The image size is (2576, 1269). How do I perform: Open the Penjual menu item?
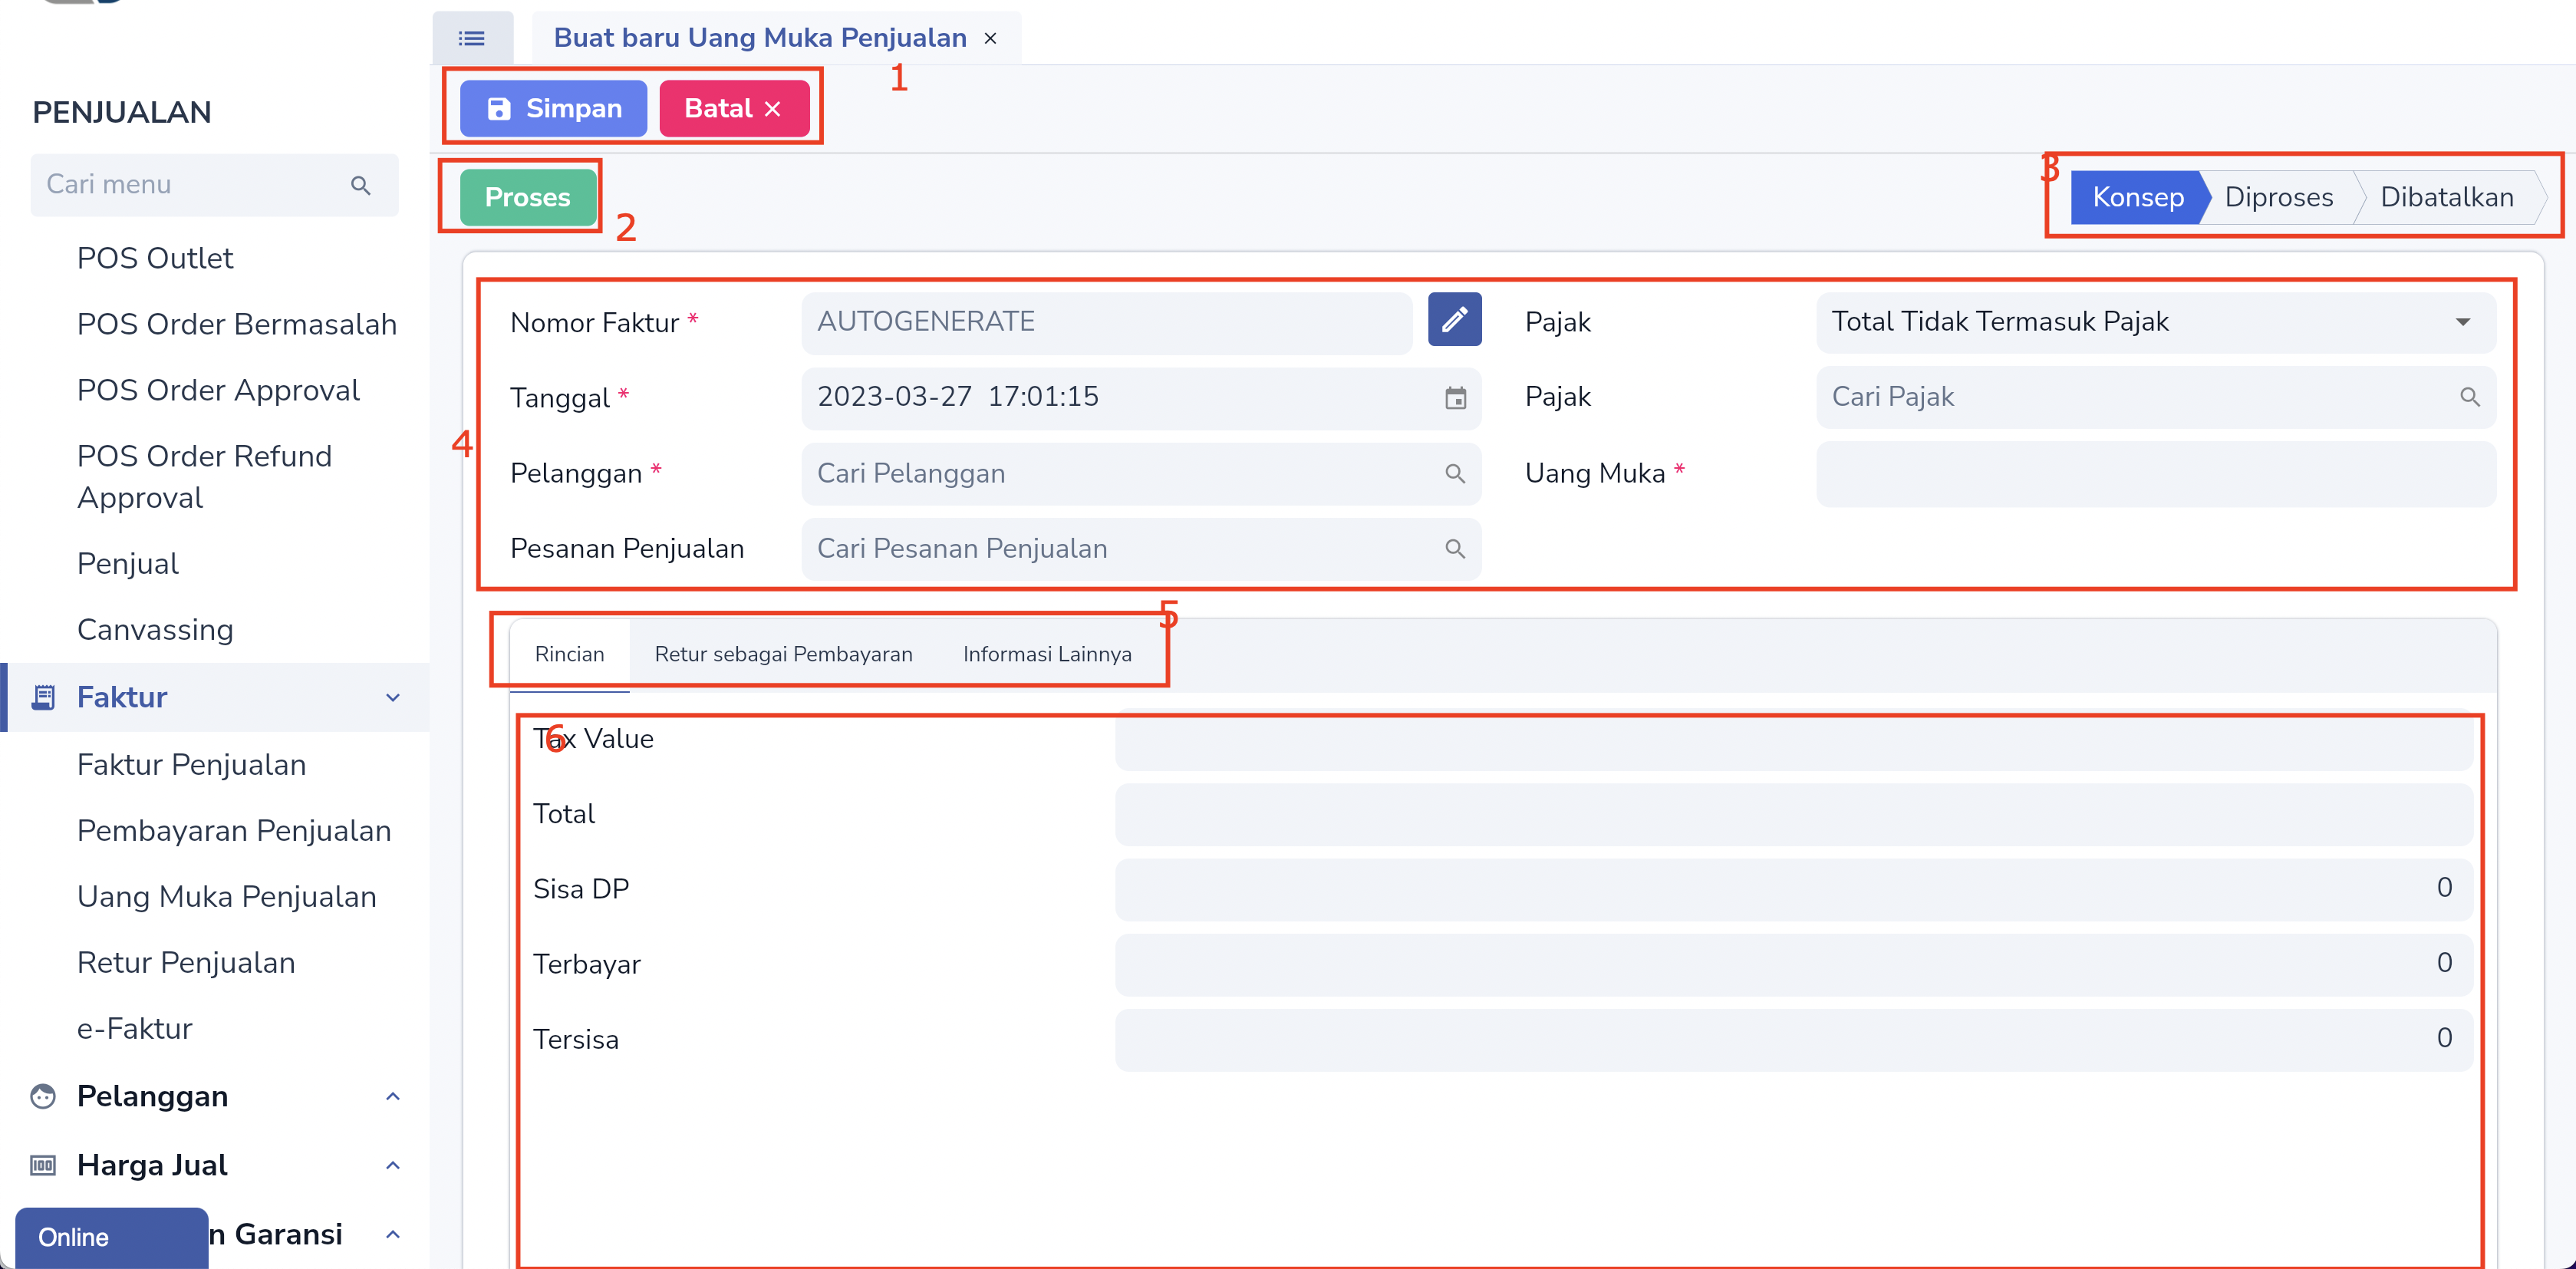128,564
